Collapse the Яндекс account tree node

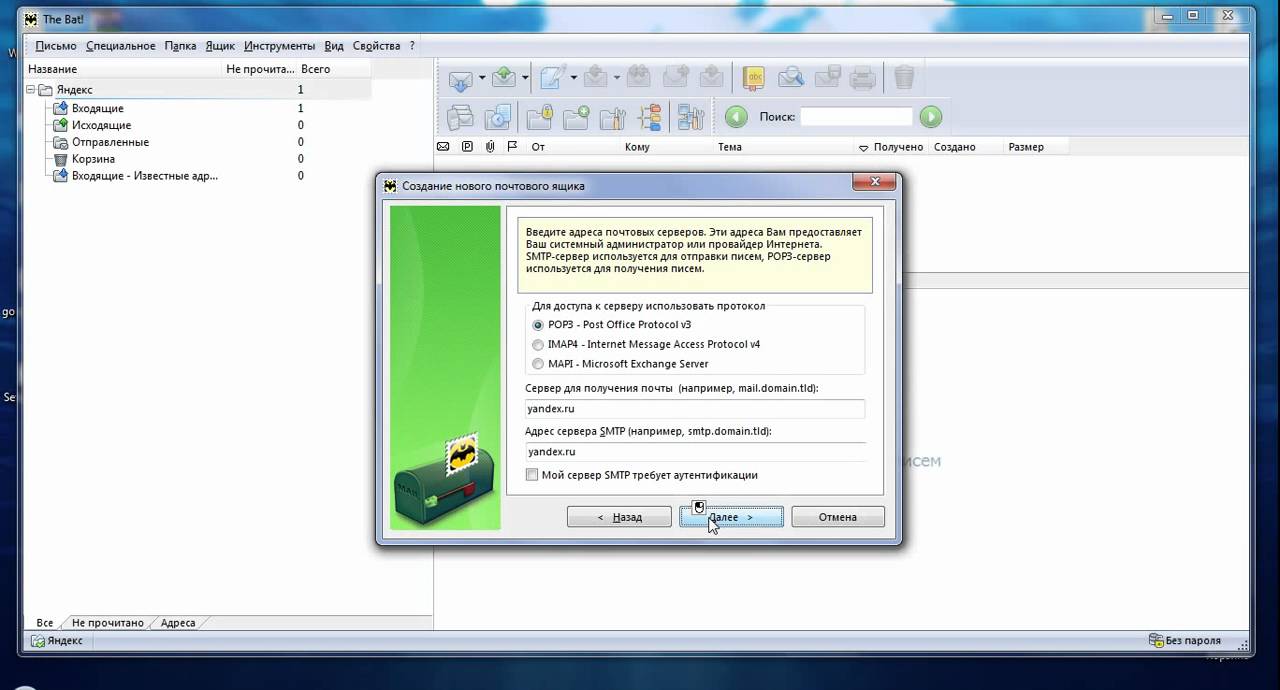click(31, 90)
